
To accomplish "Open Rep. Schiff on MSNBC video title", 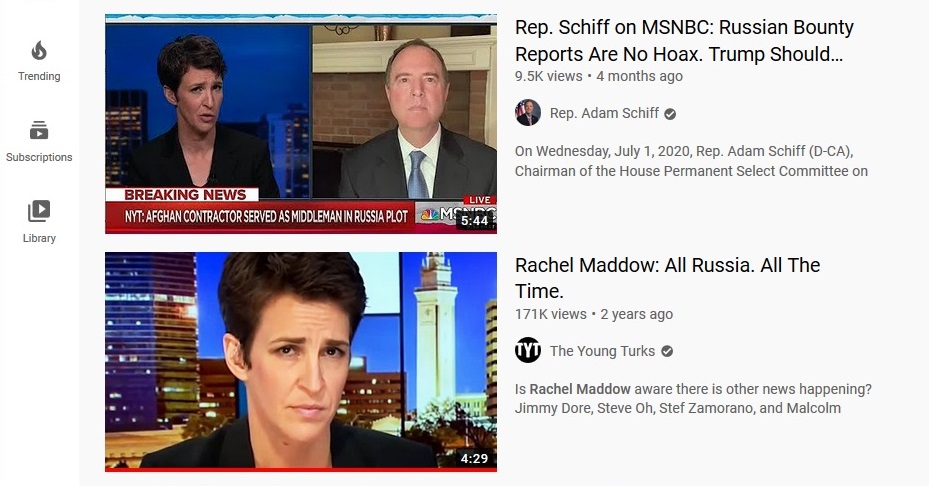I will (x=684, y=40).
